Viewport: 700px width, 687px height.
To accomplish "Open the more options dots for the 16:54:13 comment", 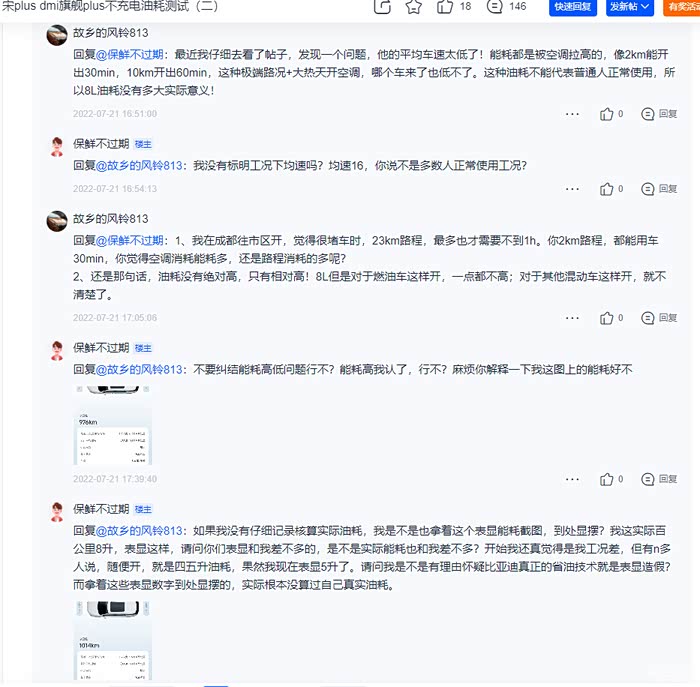I will click(572, 189).
